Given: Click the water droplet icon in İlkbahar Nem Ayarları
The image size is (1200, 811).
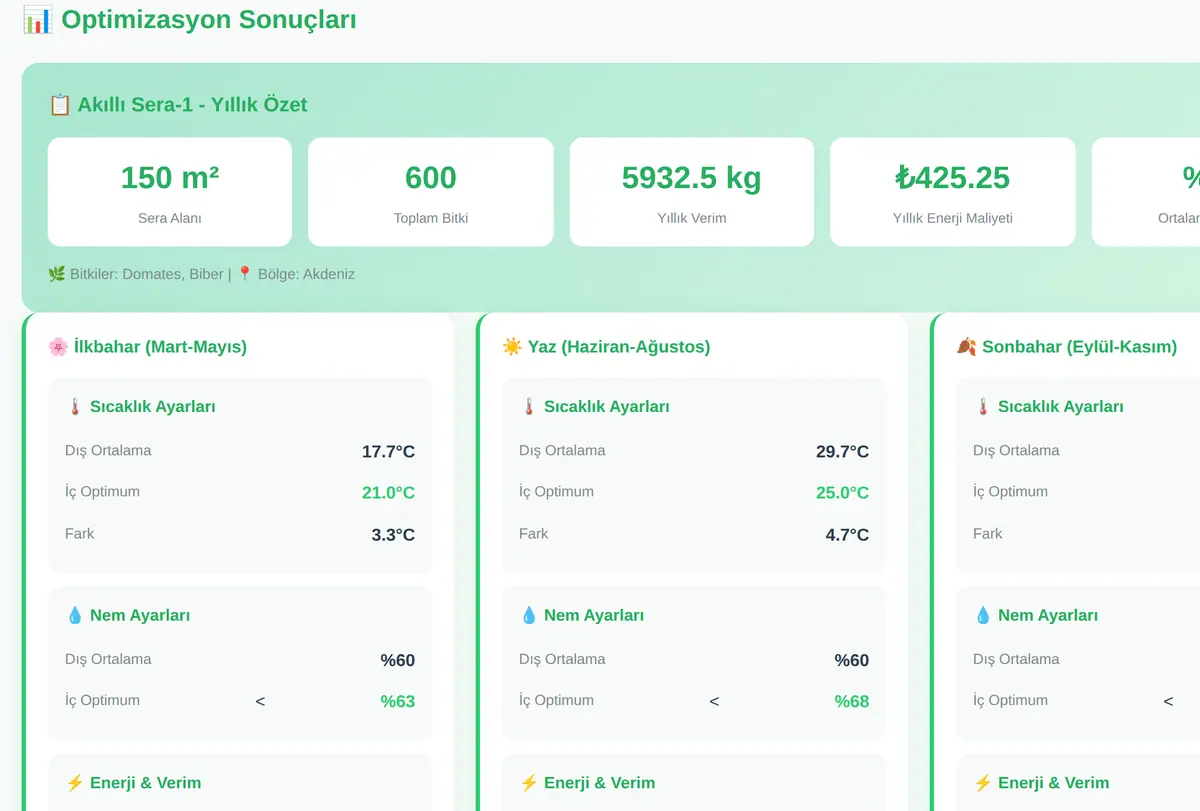Looking at the screenshot, I should (x=75, y=616).
